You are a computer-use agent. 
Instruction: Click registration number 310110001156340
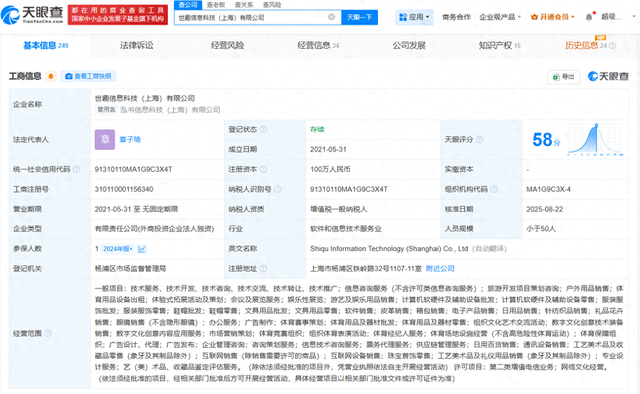pyautogui.click(x=124, y=189)
